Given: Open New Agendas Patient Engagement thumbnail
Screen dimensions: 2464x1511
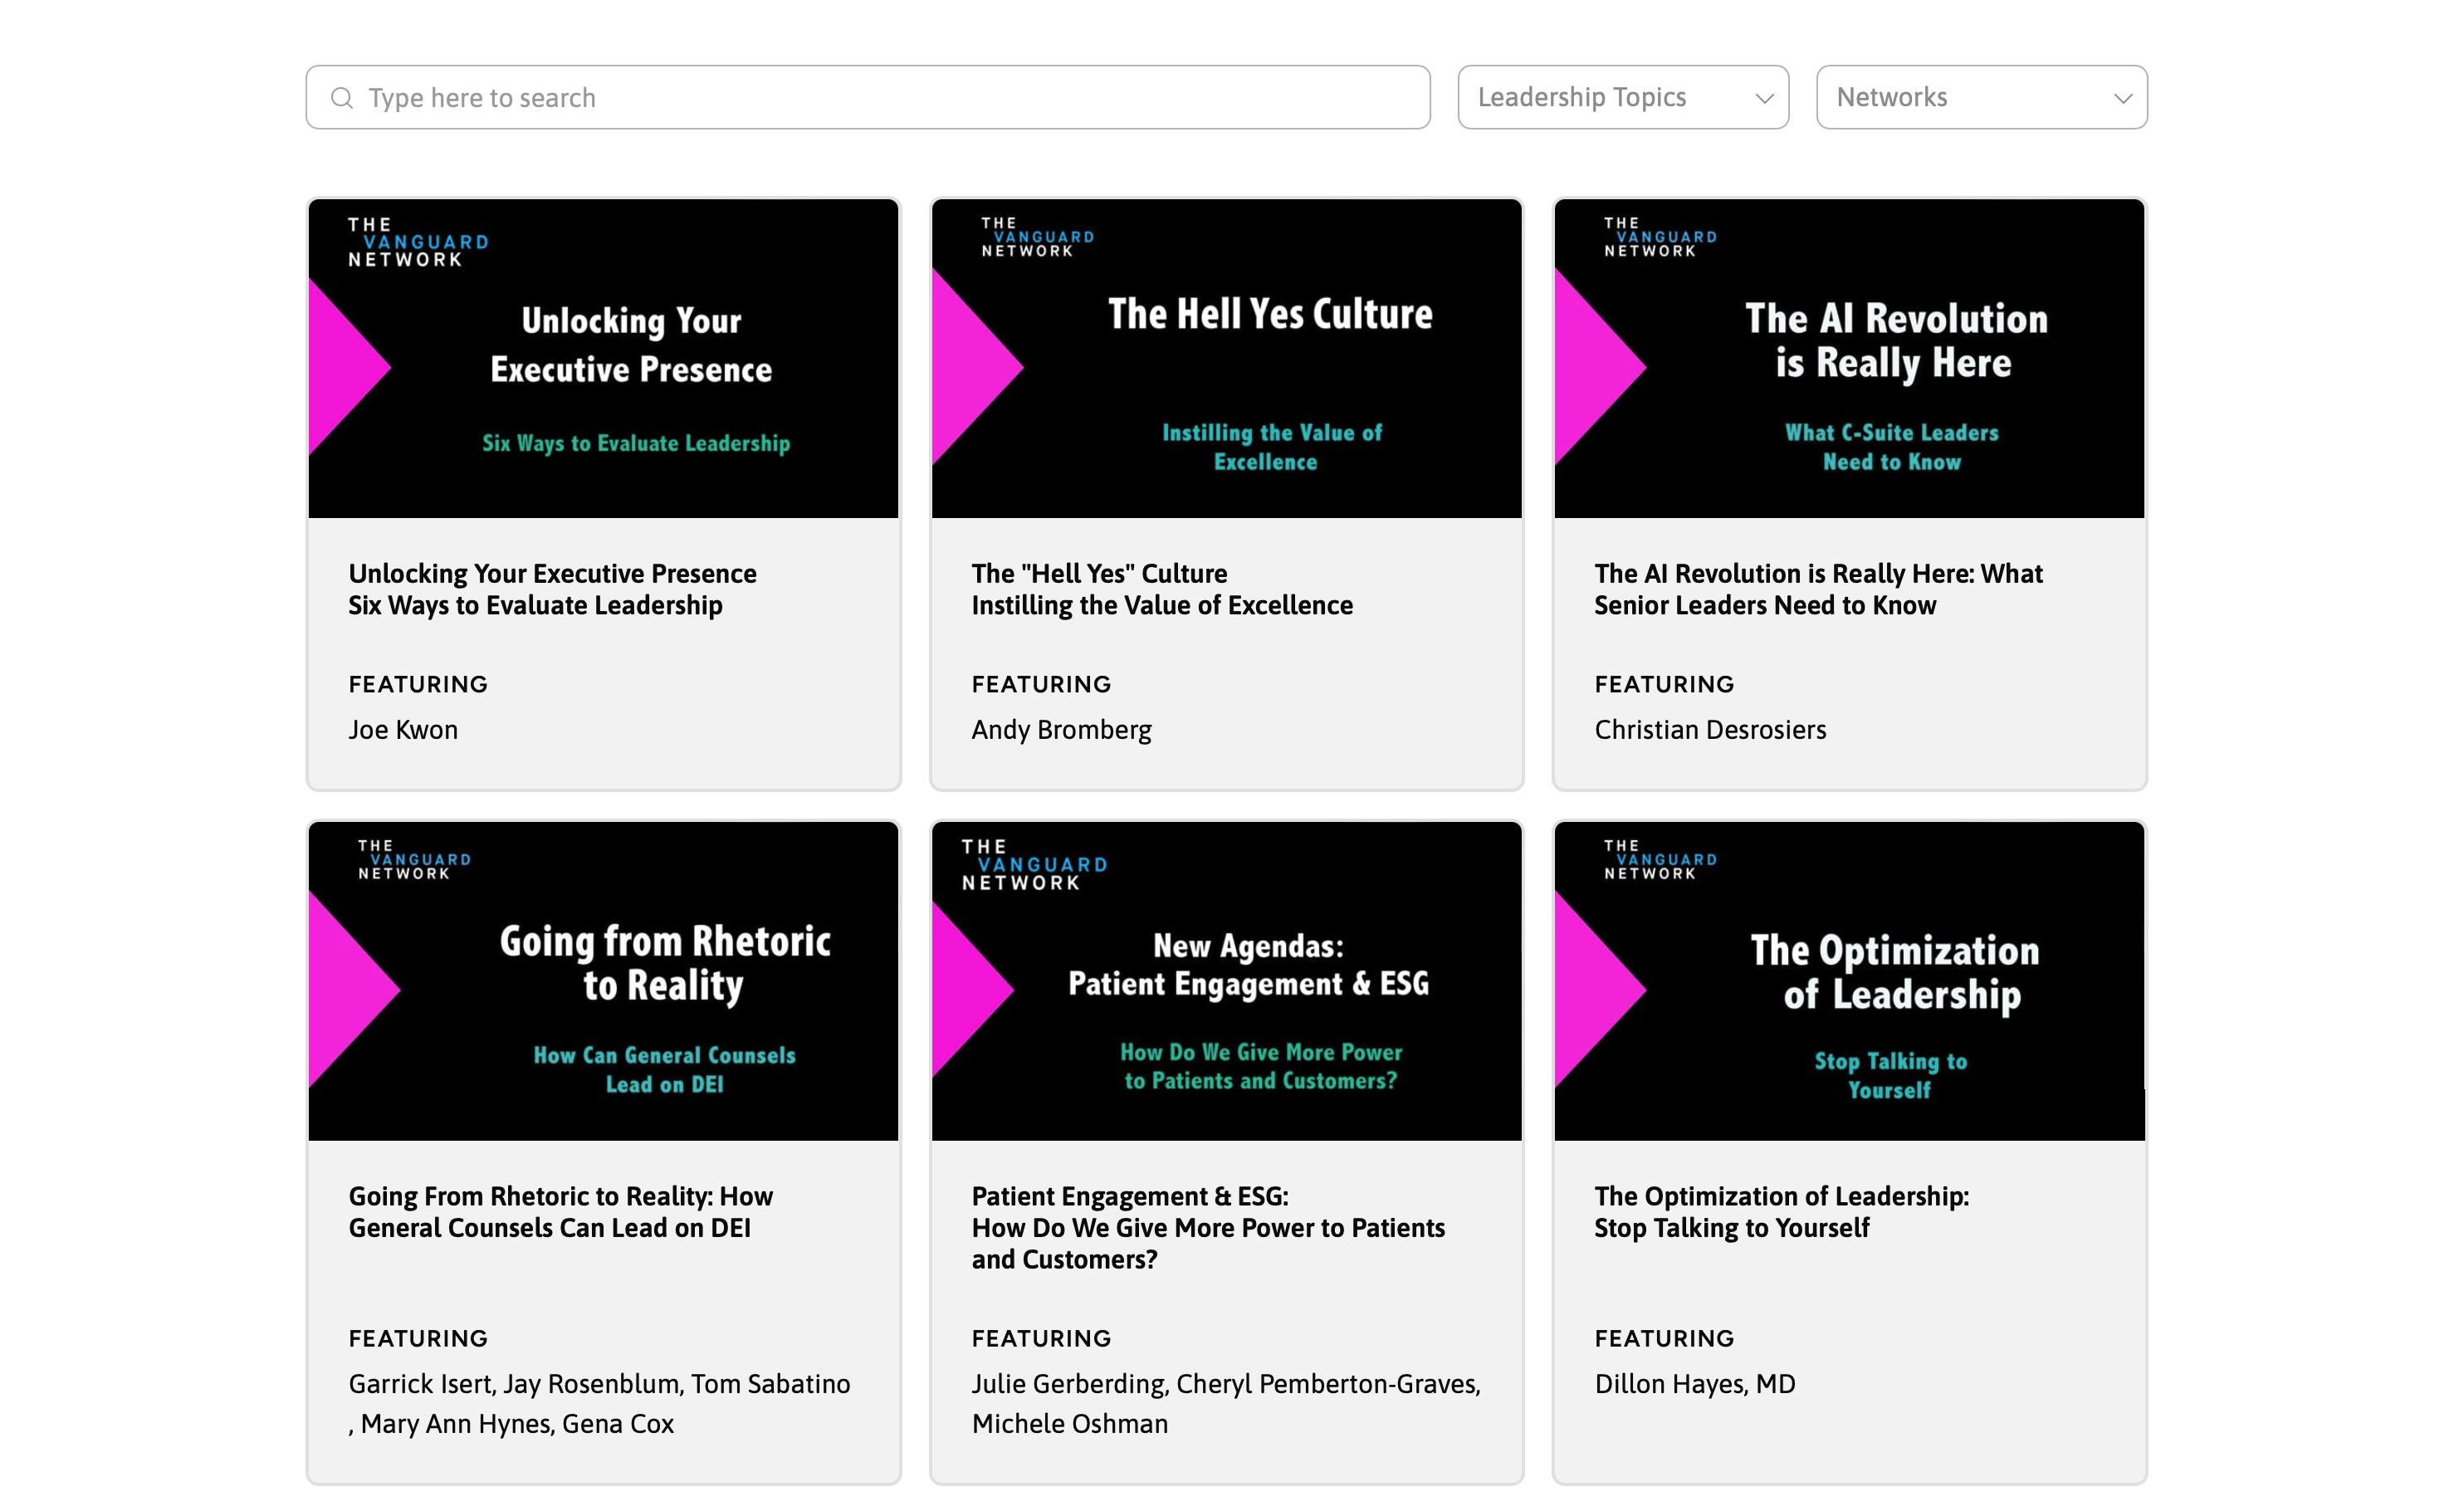Looking at the screenshot, I should [1226, 981].
